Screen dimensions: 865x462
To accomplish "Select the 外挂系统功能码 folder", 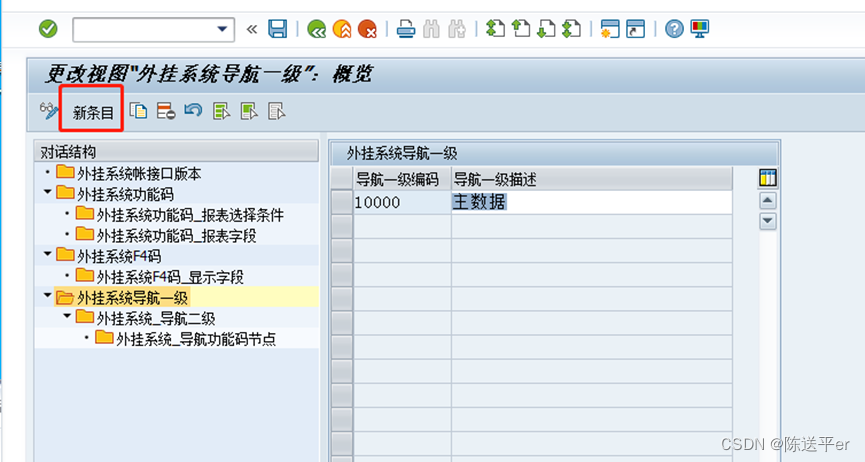I will coord(115,194).
